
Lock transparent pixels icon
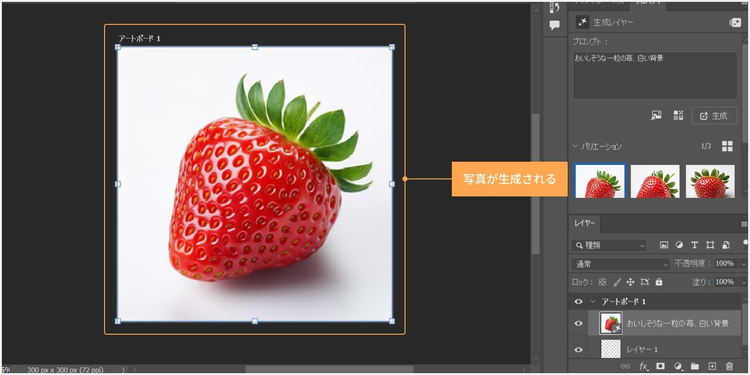tap(603, 282)
